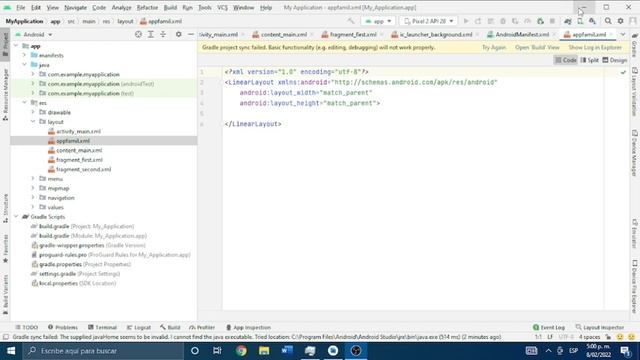Open the Emulator side panel
640x360 pixels.
coord(635,234)
